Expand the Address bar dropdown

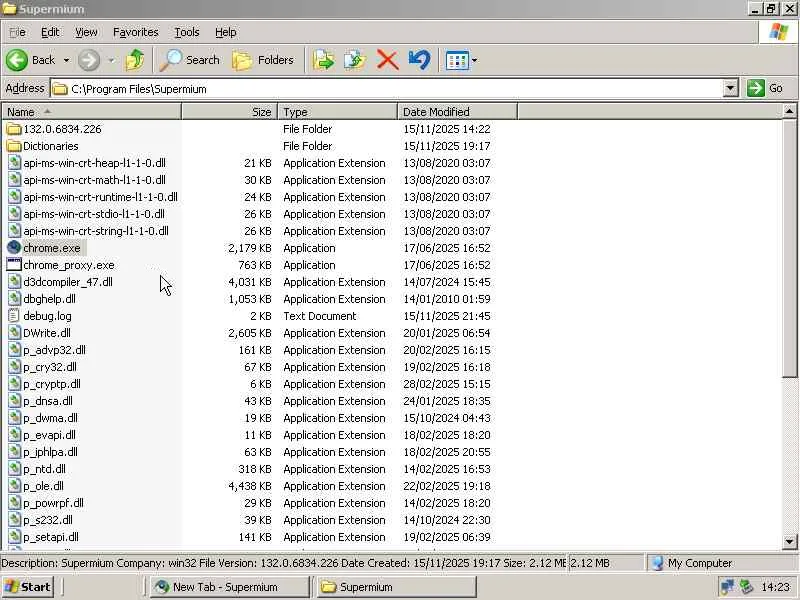tap(731, 89)
